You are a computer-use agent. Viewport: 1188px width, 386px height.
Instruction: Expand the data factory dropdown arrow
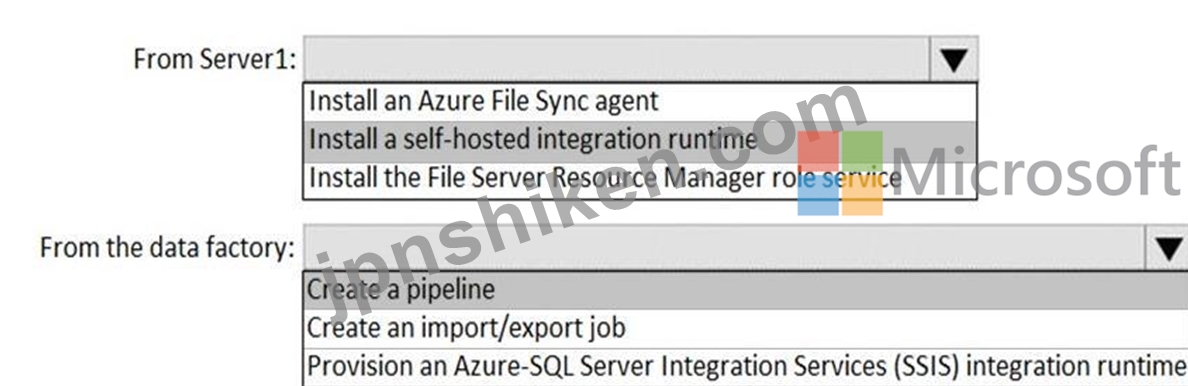pyautogui.click(x=1170, y=247)
